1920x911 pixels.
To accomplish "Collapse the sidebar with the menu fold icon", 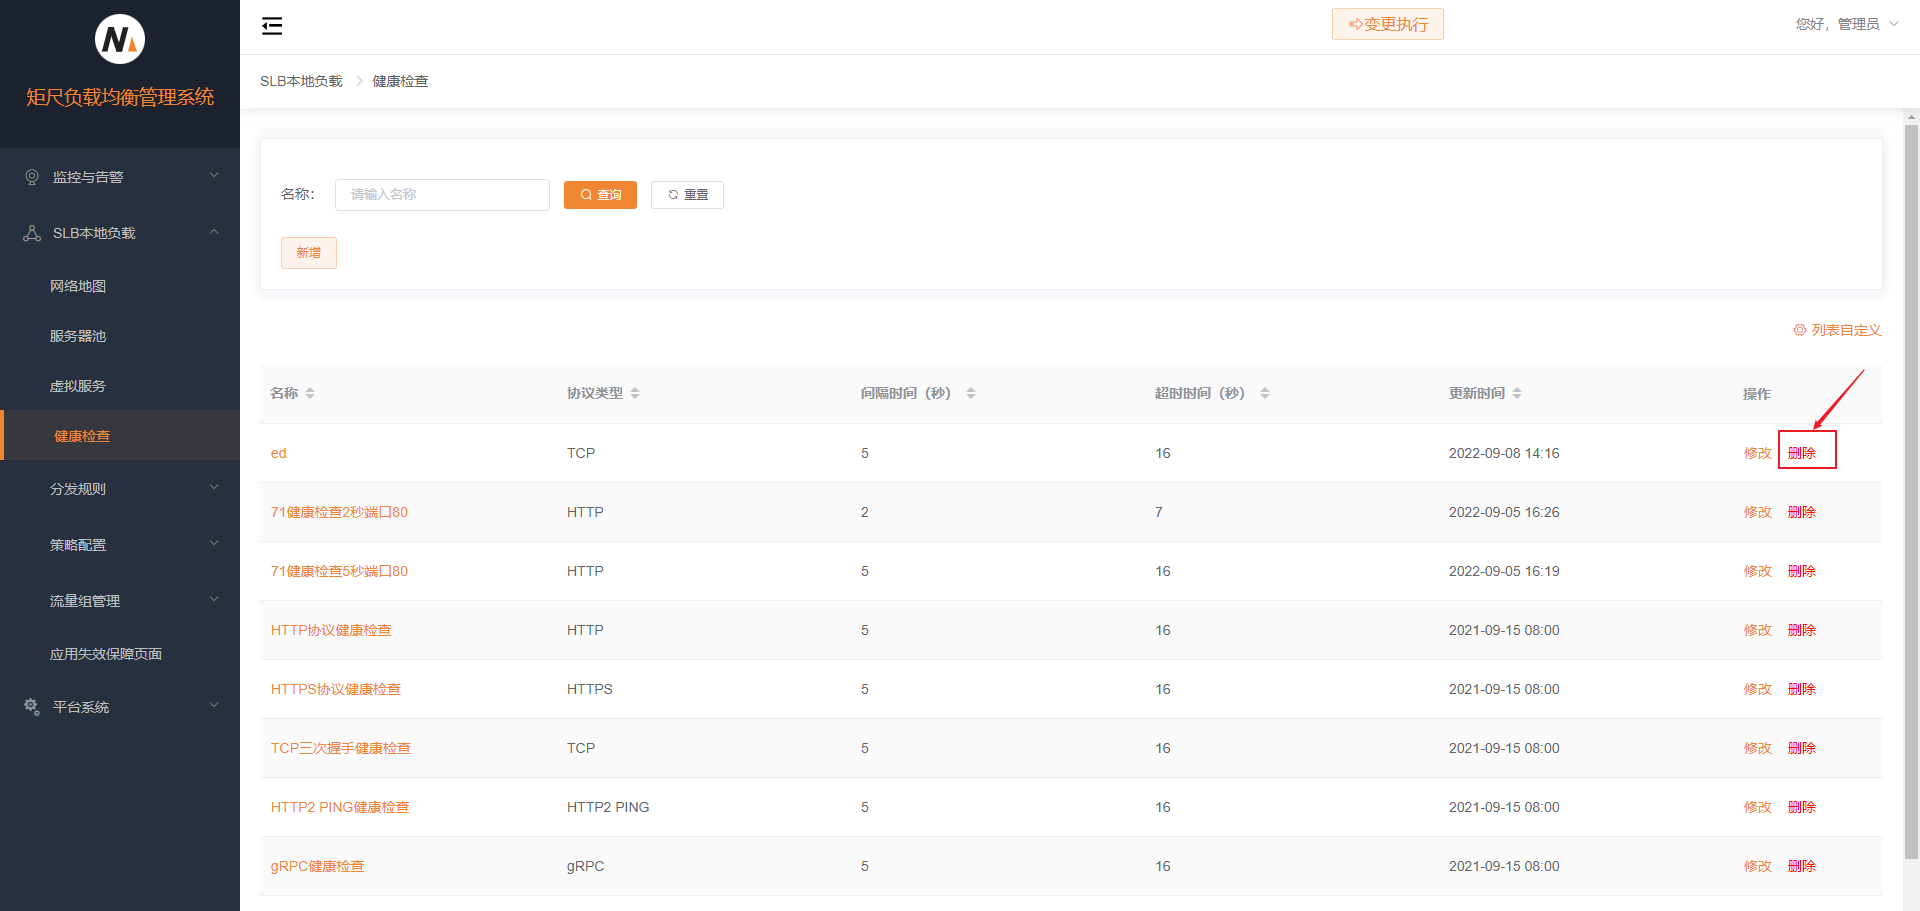I will click(272, 26).
